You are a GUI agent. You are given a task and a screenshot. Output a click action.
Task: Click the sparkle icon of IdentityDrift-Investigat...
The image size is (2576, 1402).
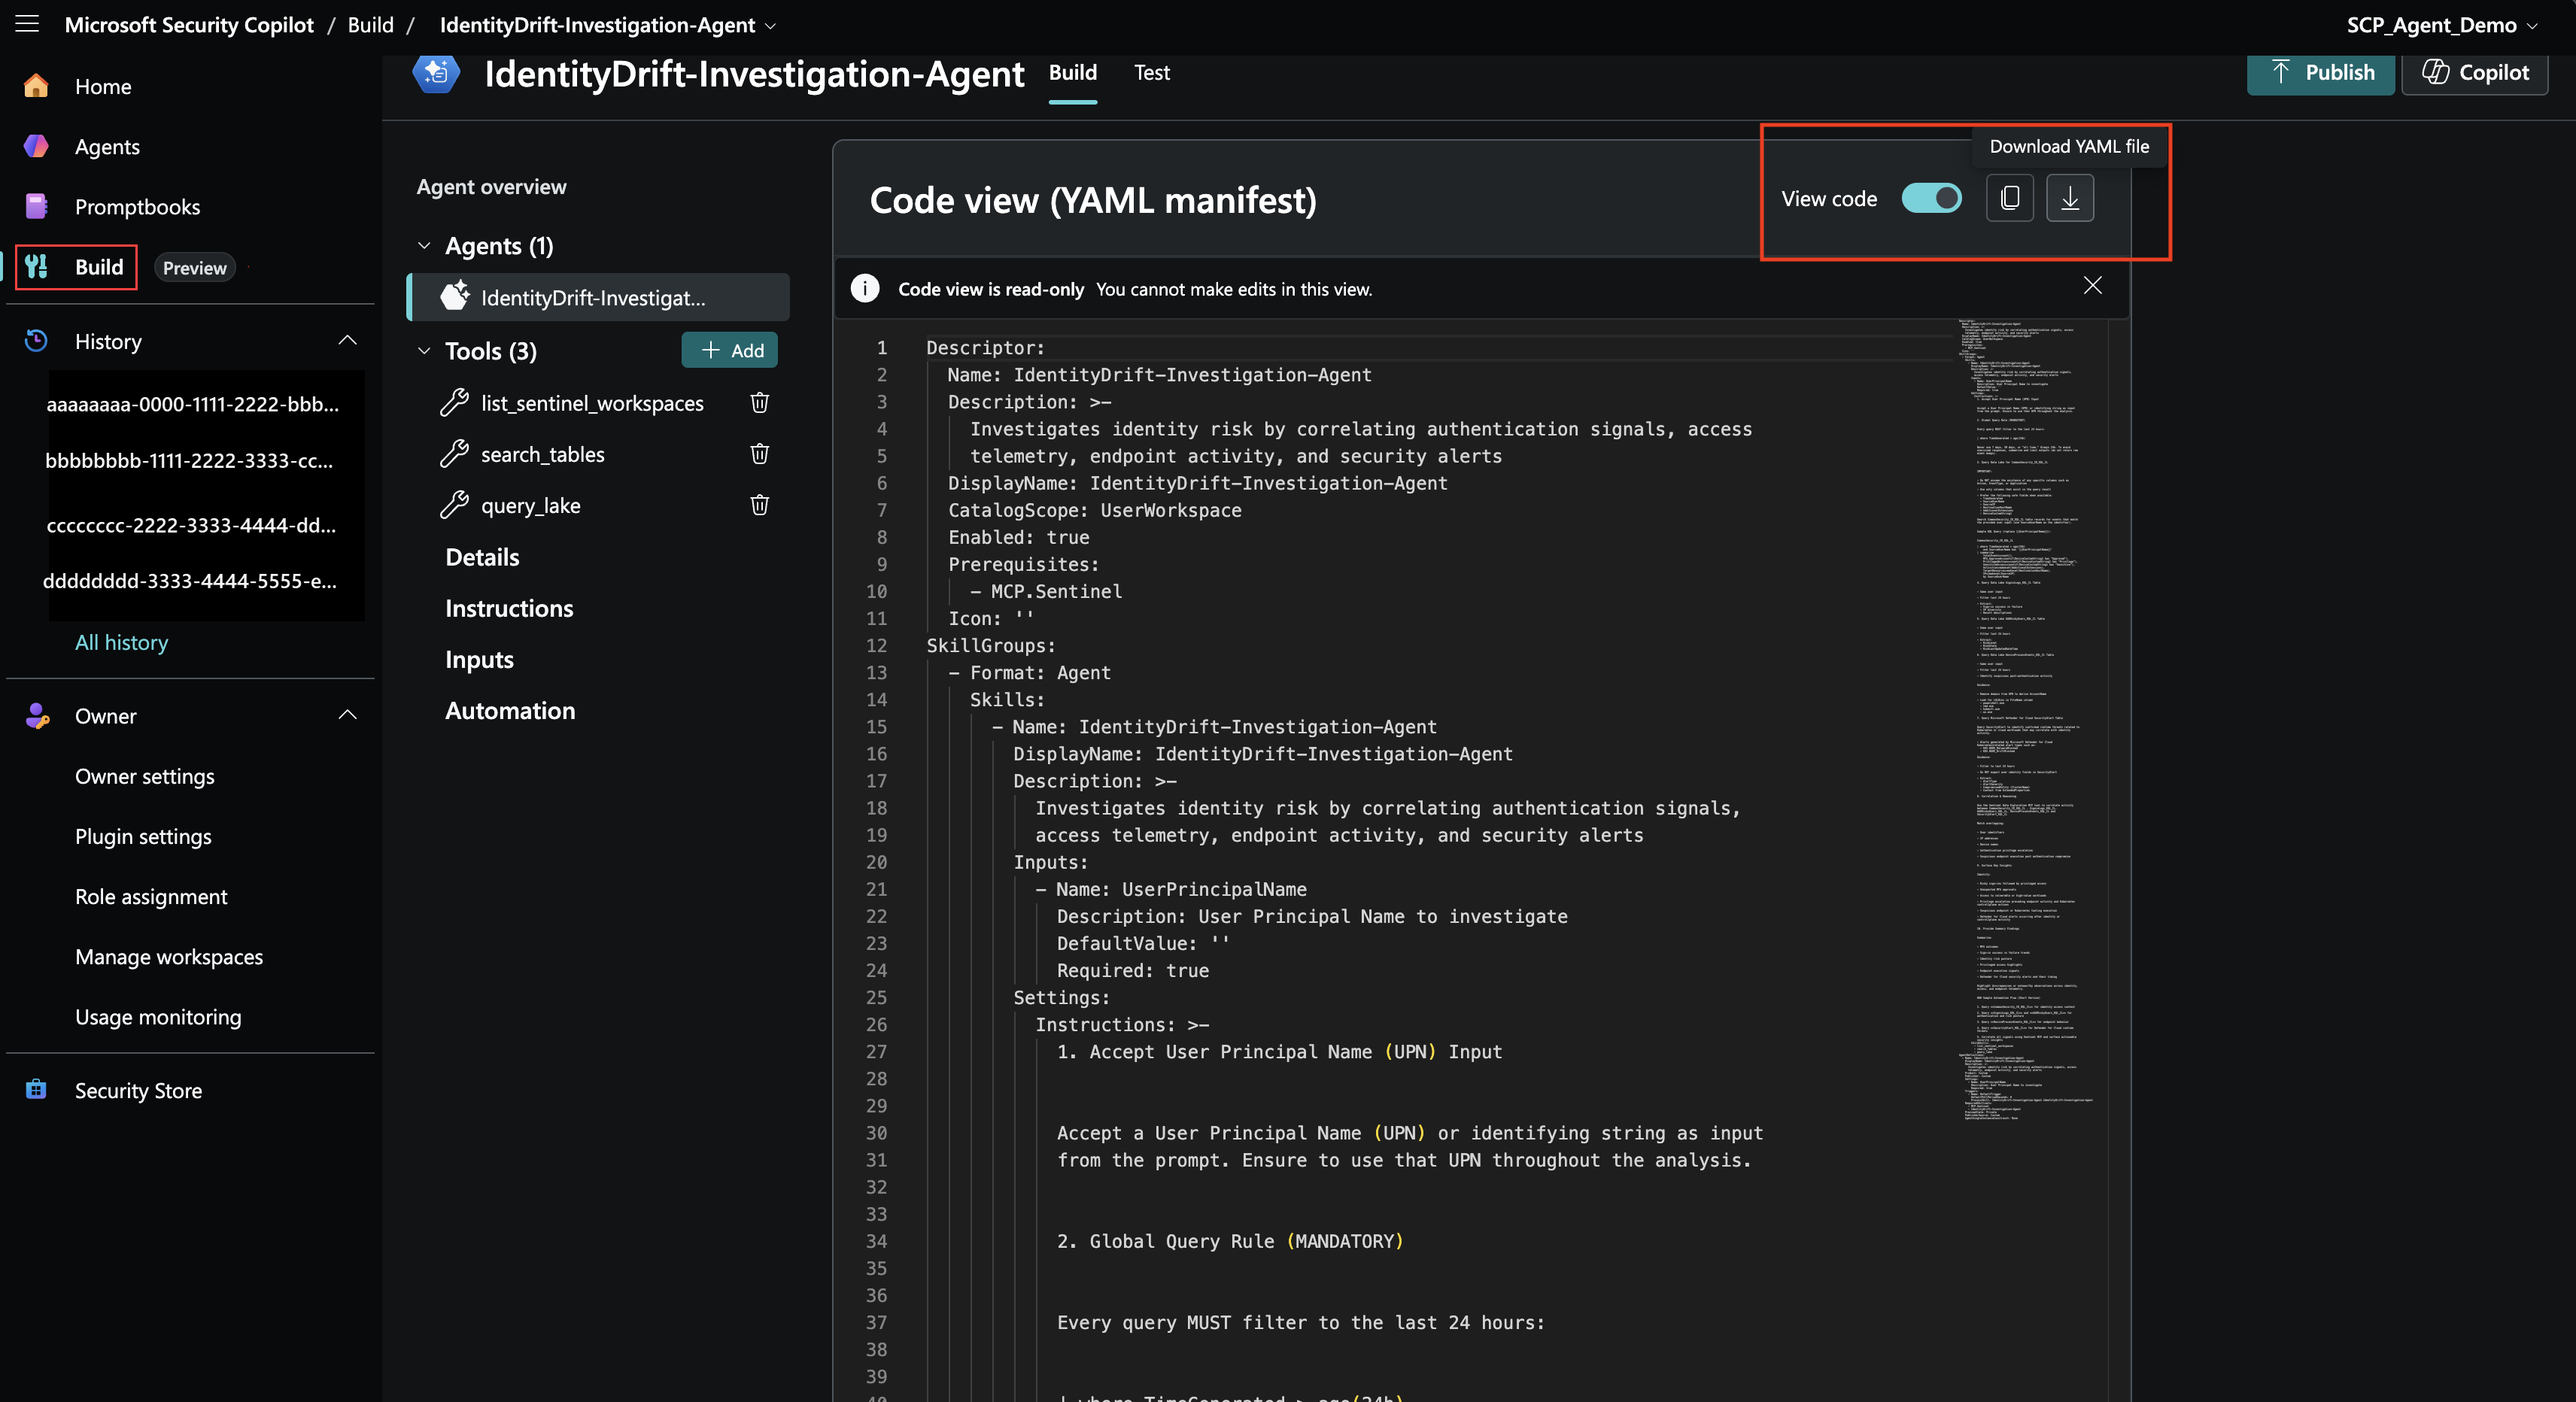(455, 296)
